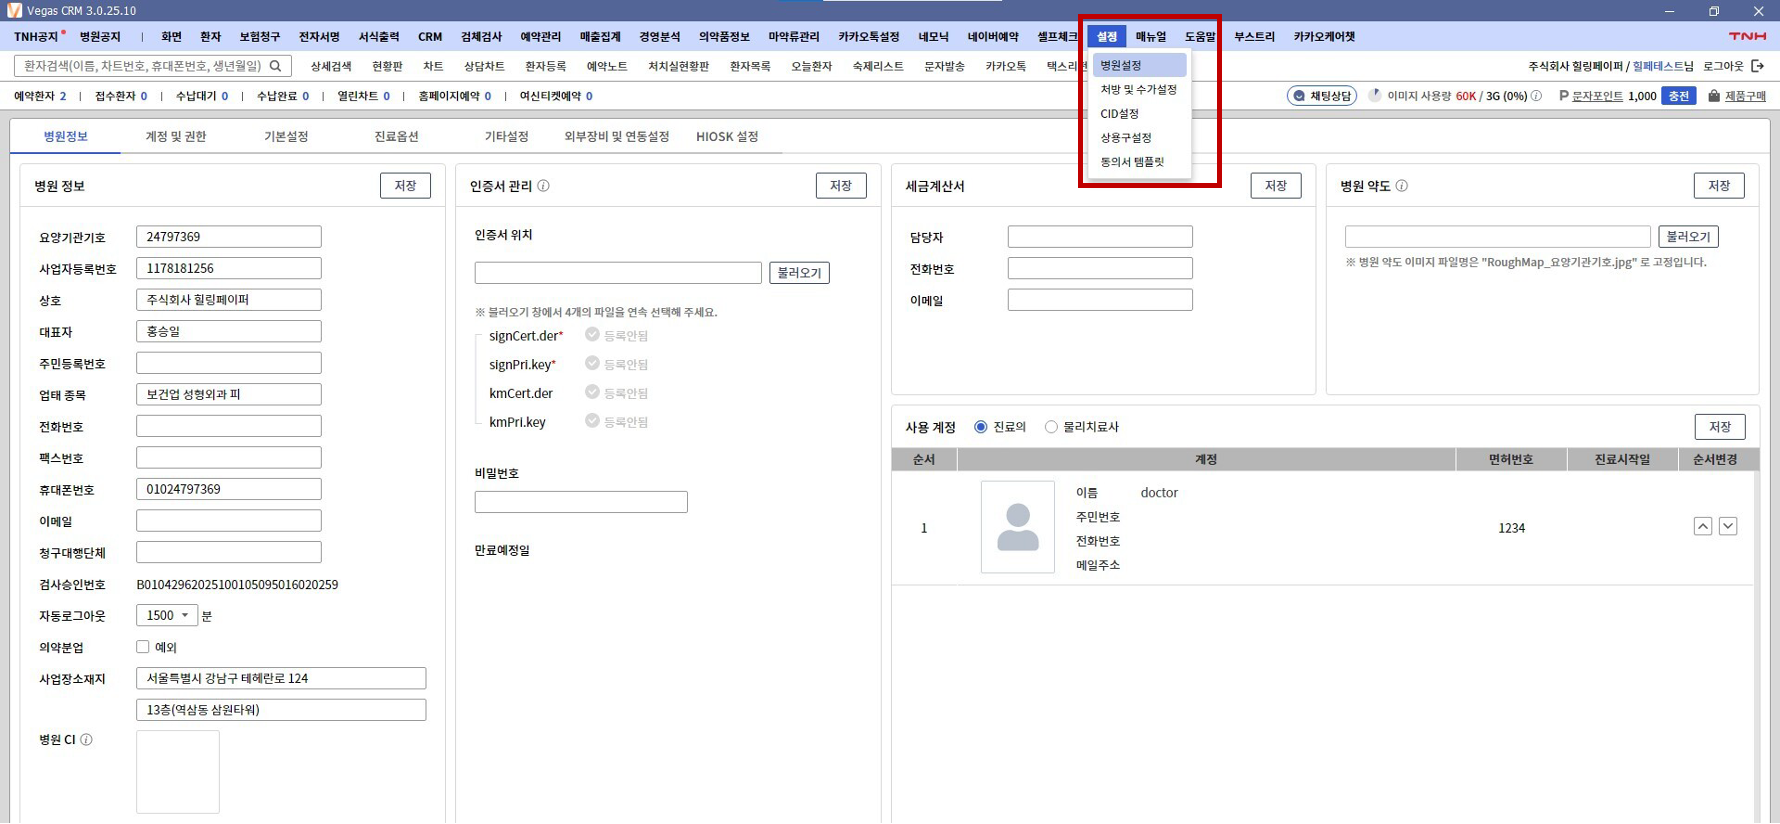Click the 상호 input field
This screenshot has height=824, width=1780.
pyautogui.click(x=229, y=300)
